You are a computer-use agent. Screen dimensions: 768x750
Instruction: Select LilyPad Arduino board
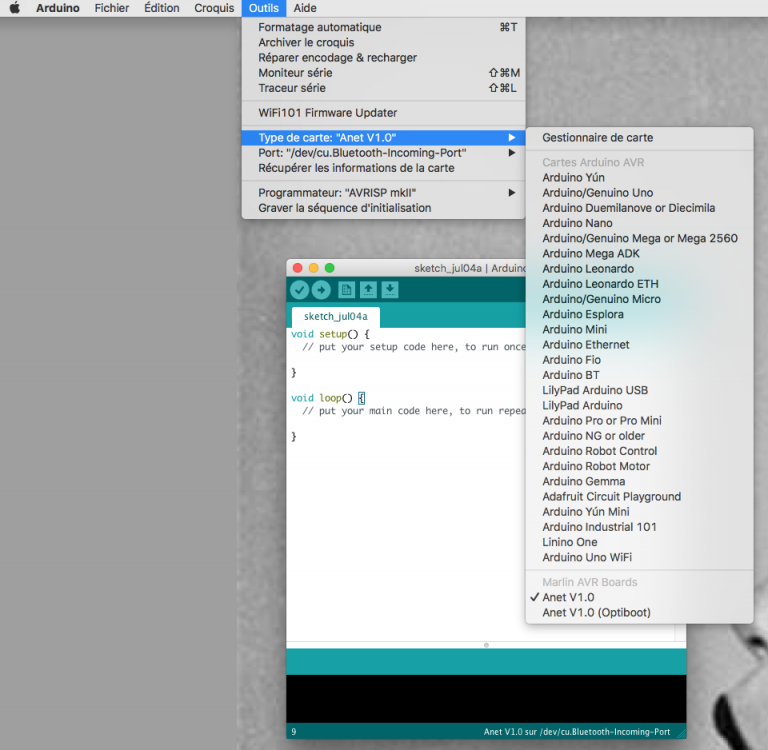(639, 405)
